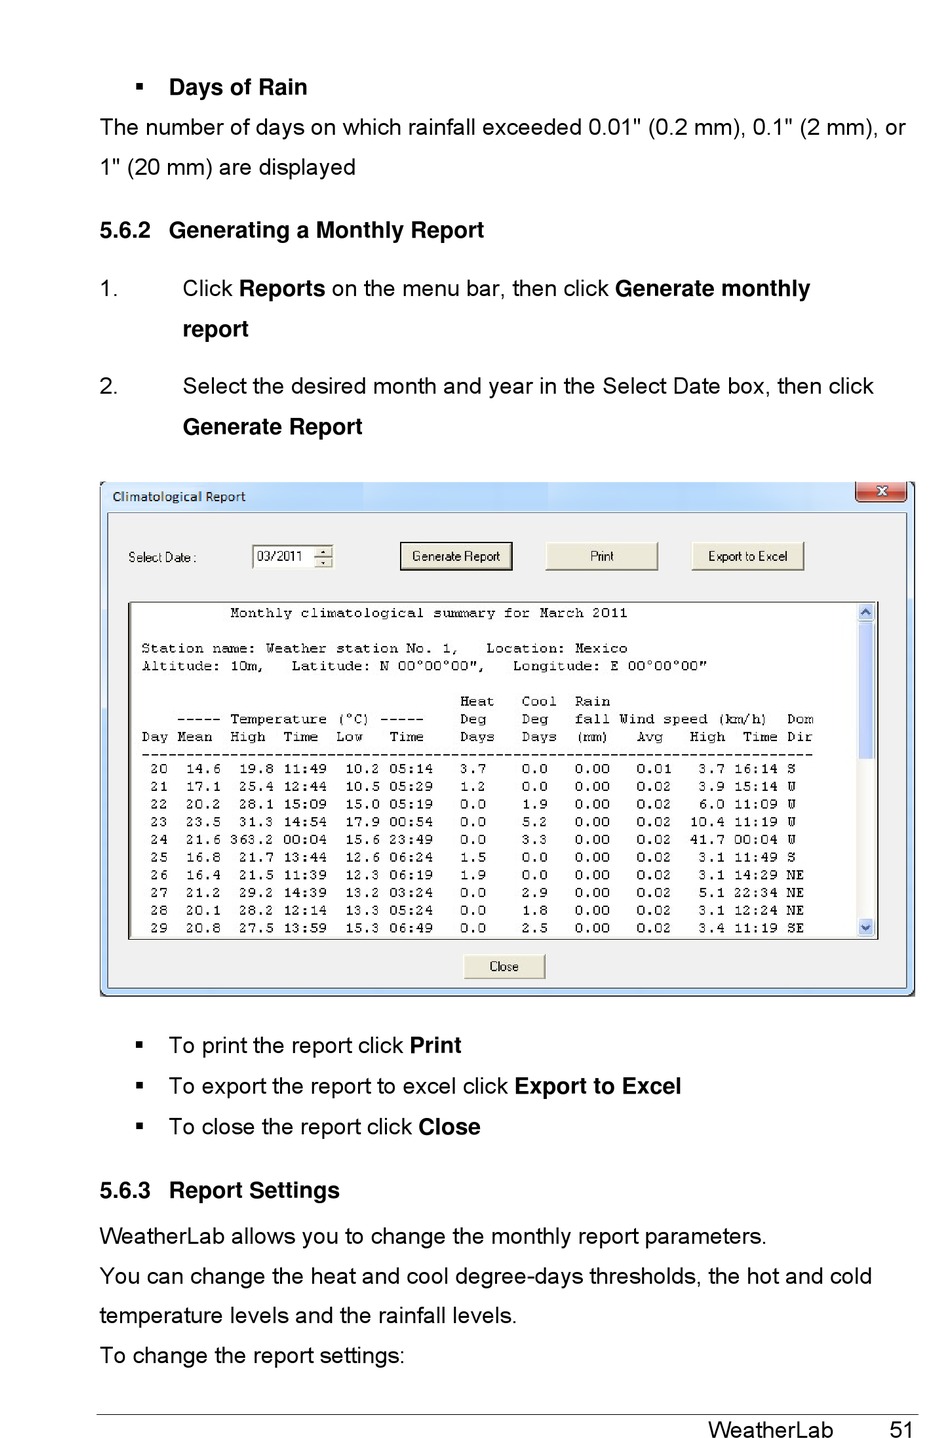Click the 'Wind speed (km/h)' column header

tap(693, 719)
